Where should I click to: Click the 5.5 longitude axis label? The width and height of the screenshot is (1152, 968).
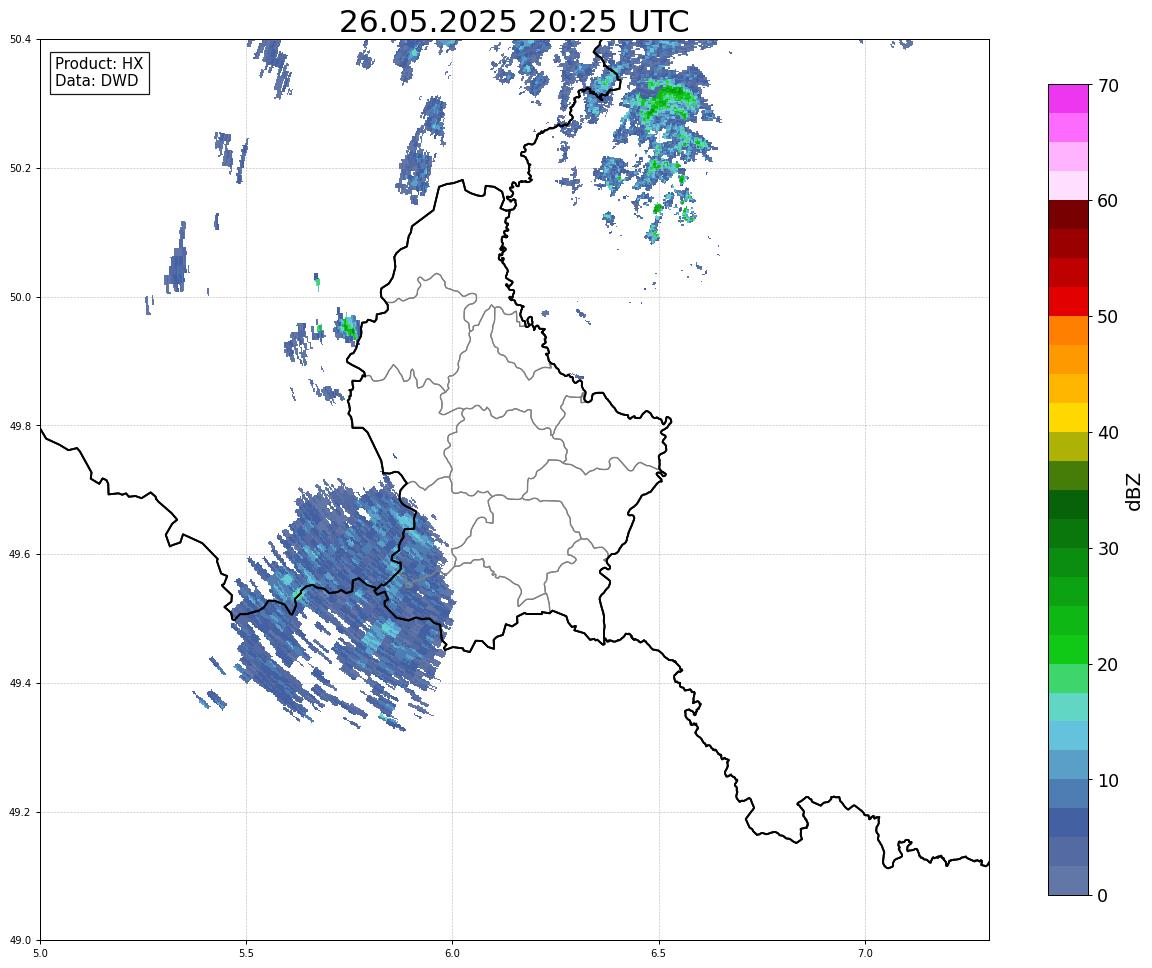point(246,953)
